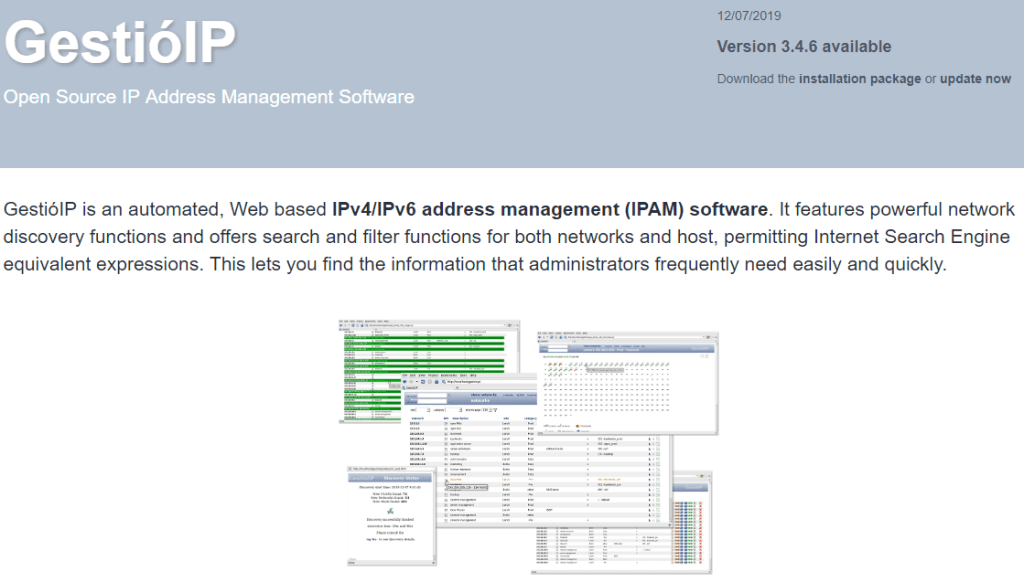The image size is (1024, 582).
Task: Click the GestióIP site title
Action: click(120, 42)
